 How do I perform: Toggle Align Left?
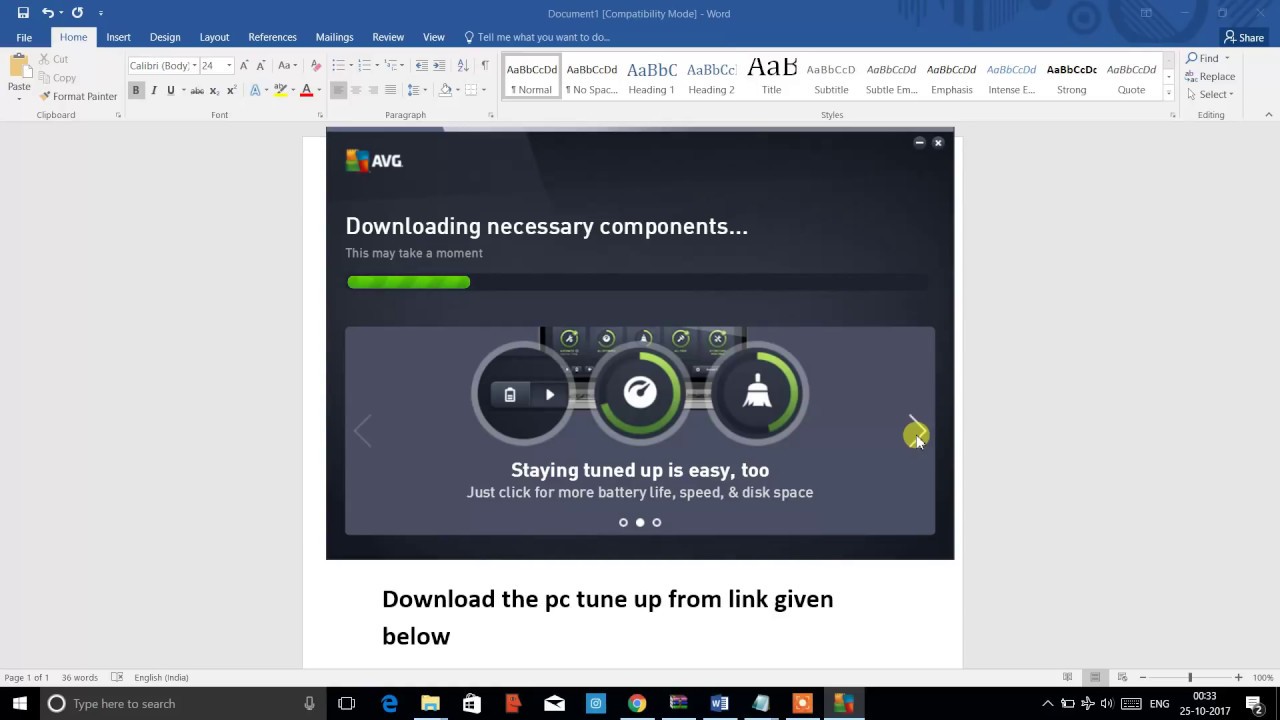click(x=338, y=90)
